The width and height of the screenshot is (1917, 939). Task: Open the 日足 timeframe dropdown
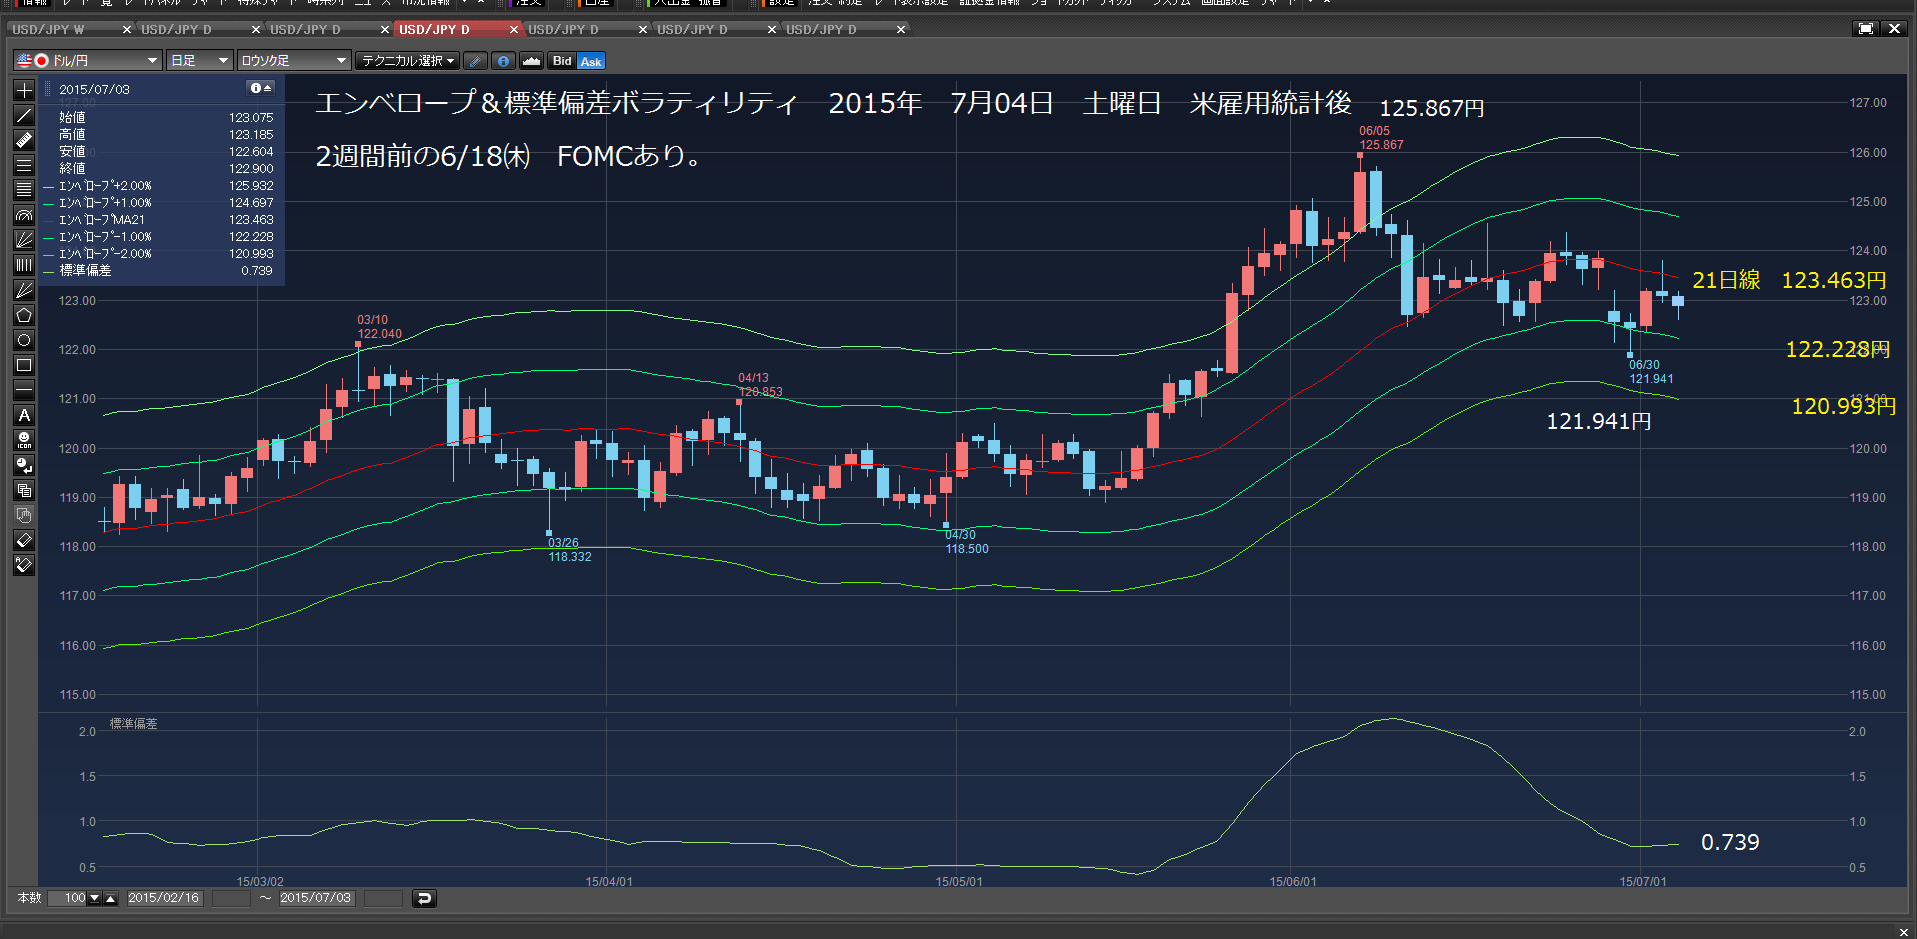coord(199,61)
